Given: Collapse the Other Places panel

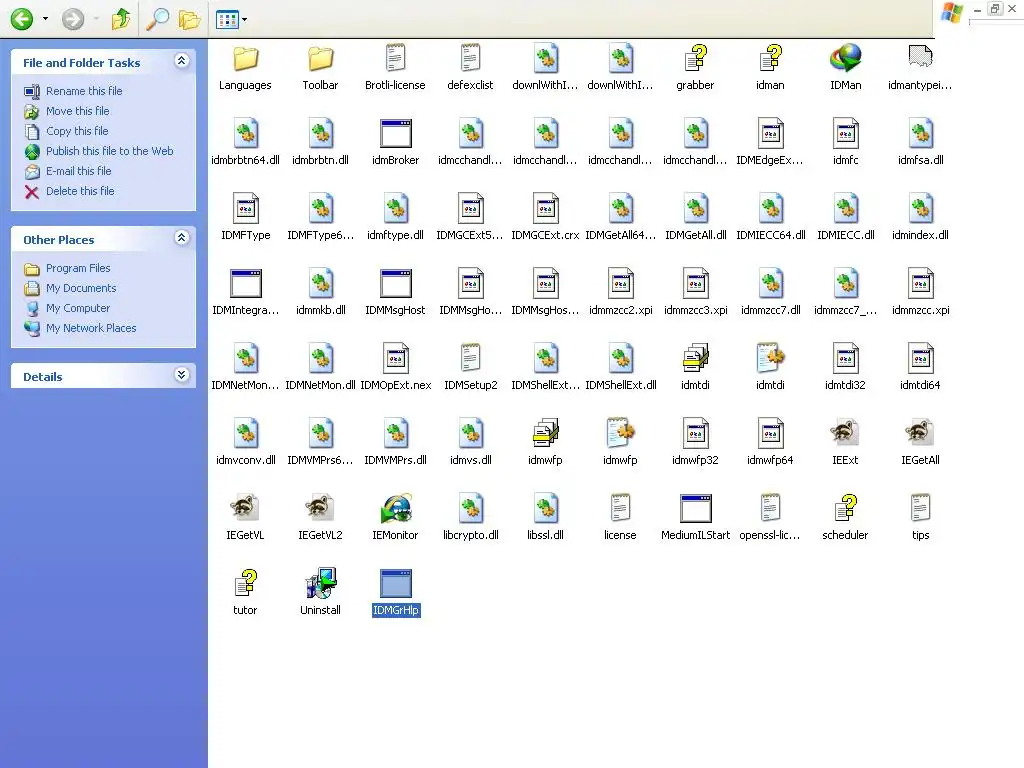Looking at the screenshot, I should (182, 238).
